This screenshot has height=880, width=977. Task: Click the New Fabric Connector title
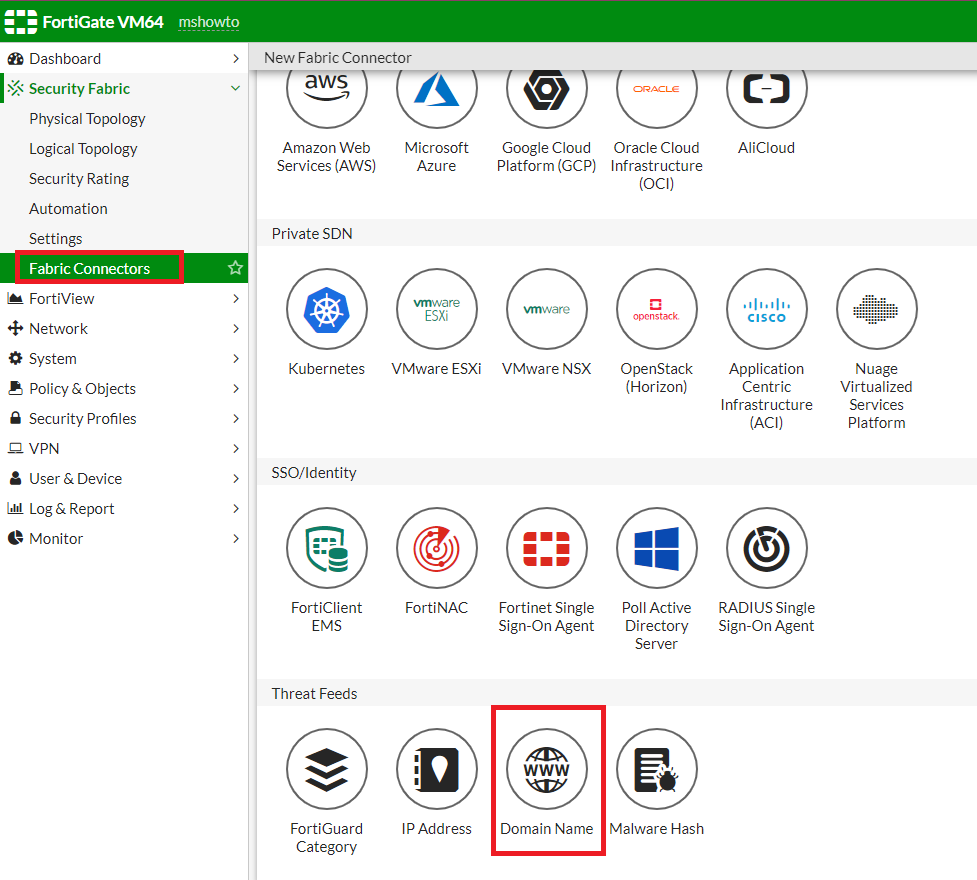338,57
